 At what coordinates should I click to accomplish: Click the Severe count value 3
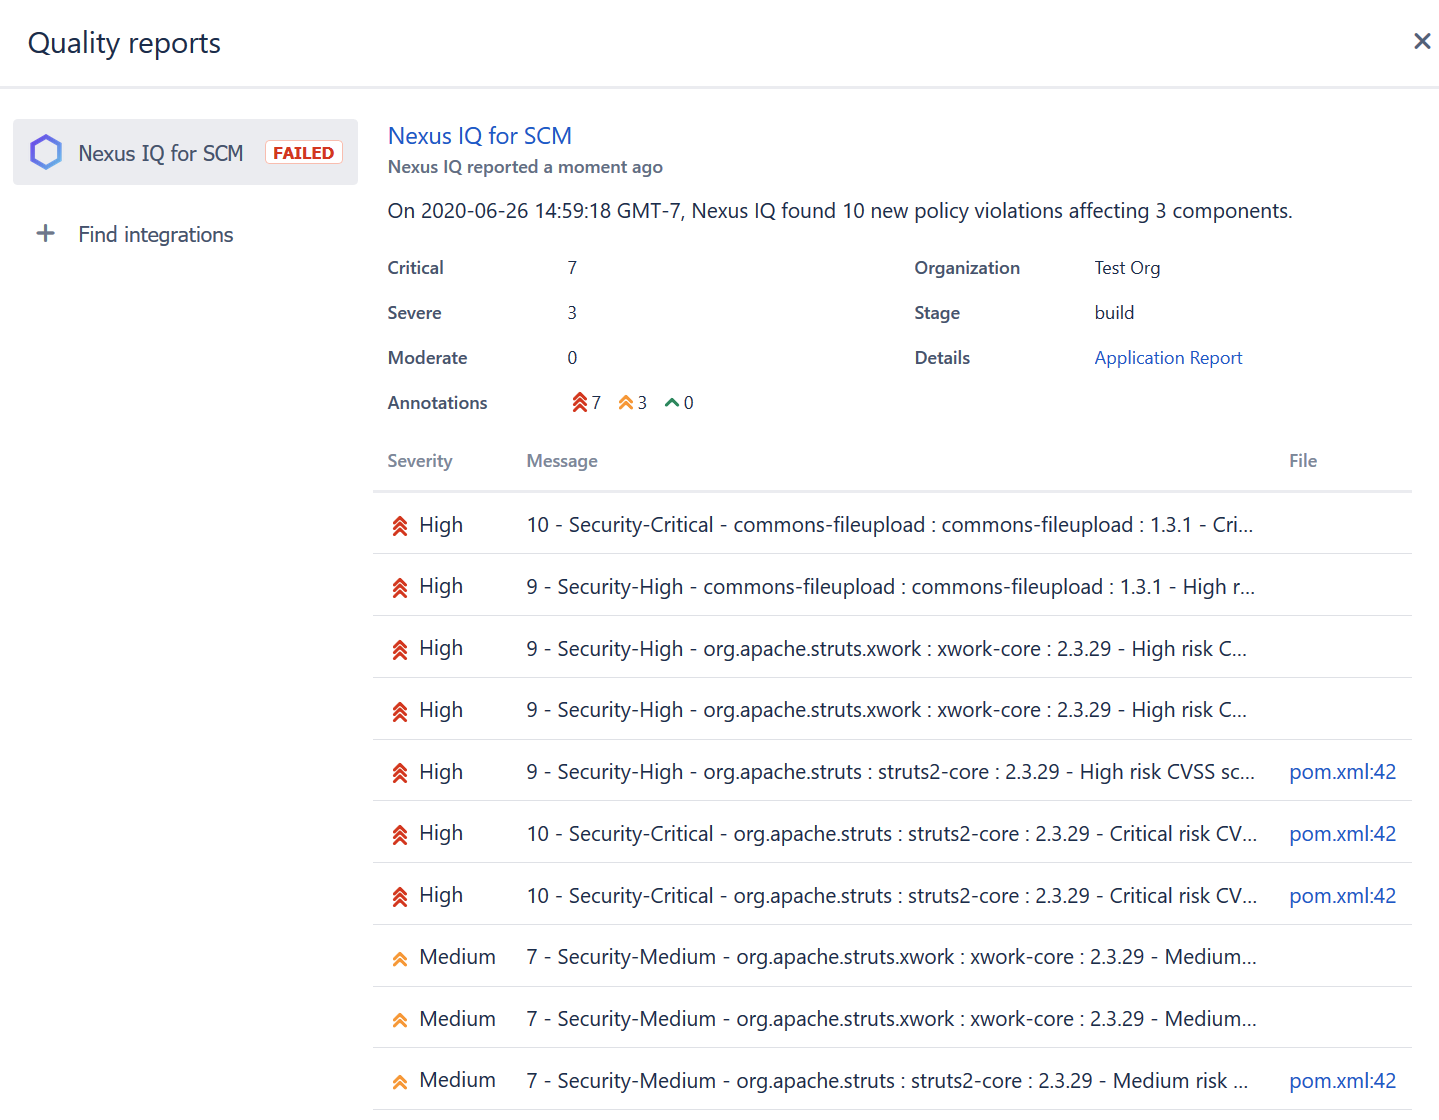(x=572, y=313)
